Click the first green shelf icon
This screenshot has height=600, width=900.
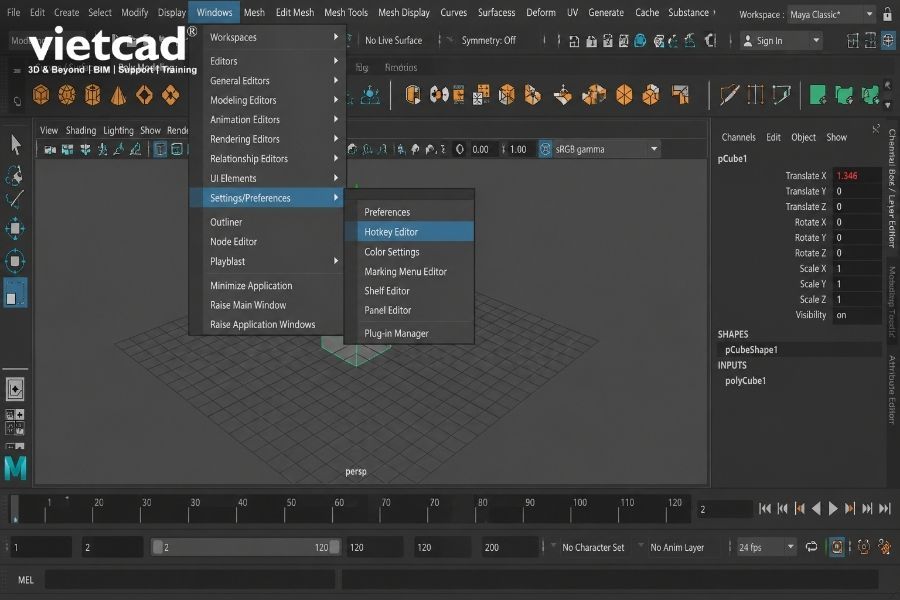[x=817, y=95]
